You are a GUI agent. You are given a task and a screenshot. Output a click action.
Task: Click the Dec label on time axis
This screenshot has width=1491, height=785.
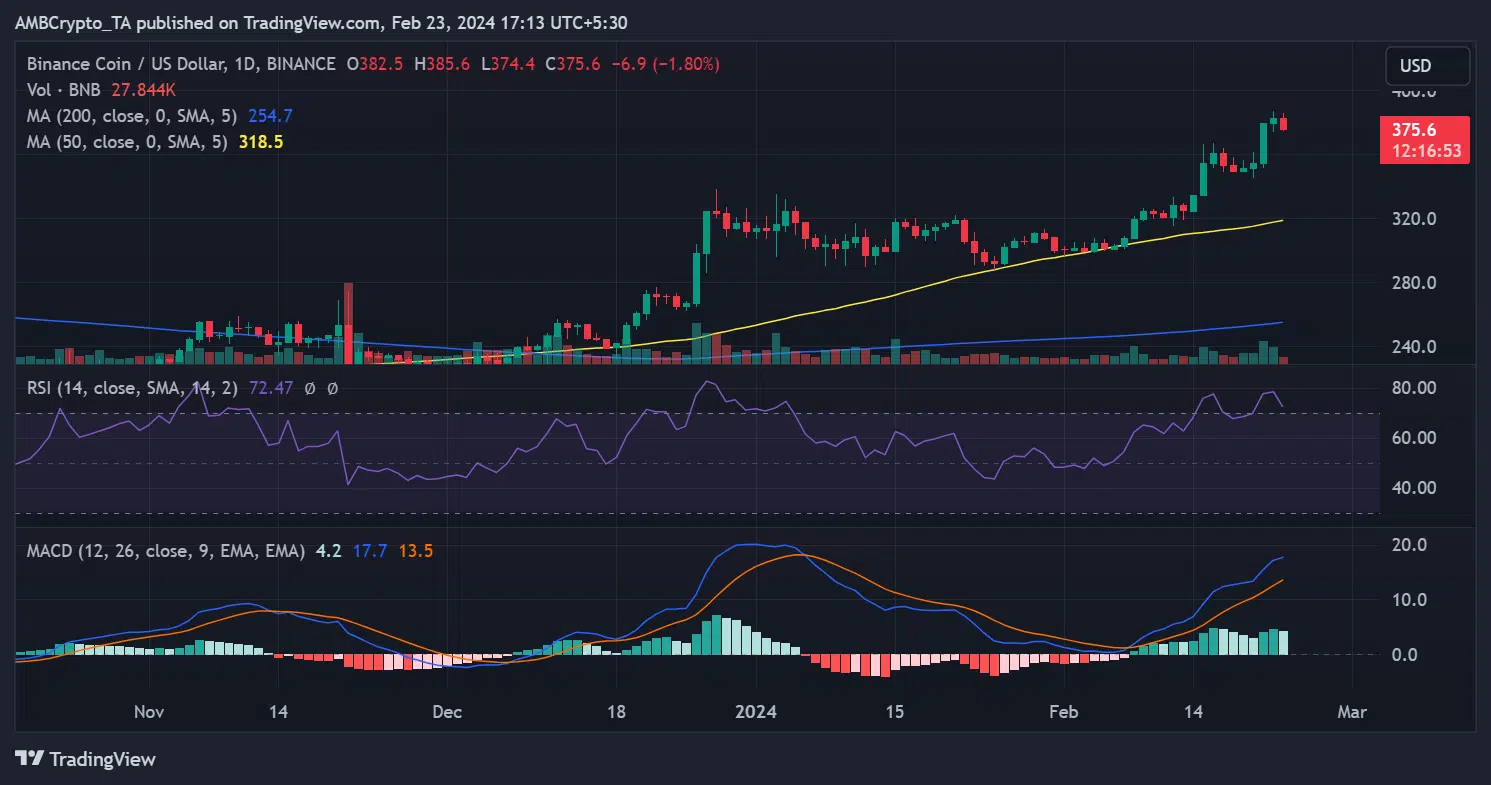(x=447, y=712)
